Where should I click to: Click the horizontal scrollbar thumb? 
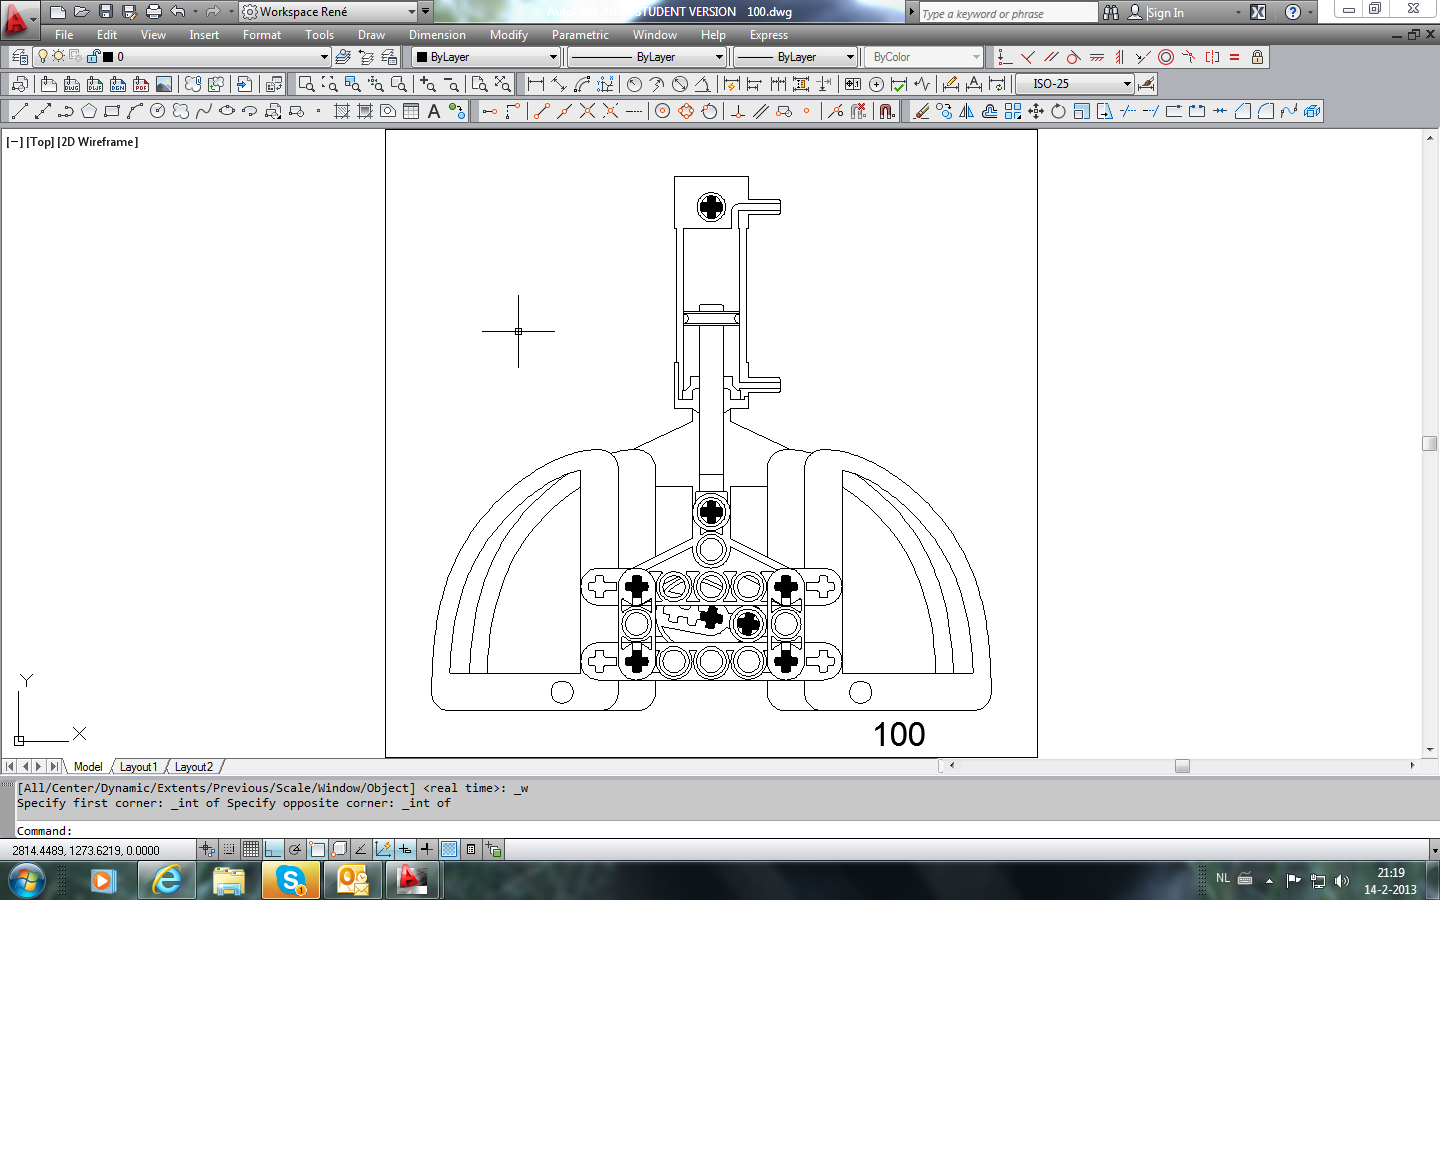click(x=1182, y=766)
